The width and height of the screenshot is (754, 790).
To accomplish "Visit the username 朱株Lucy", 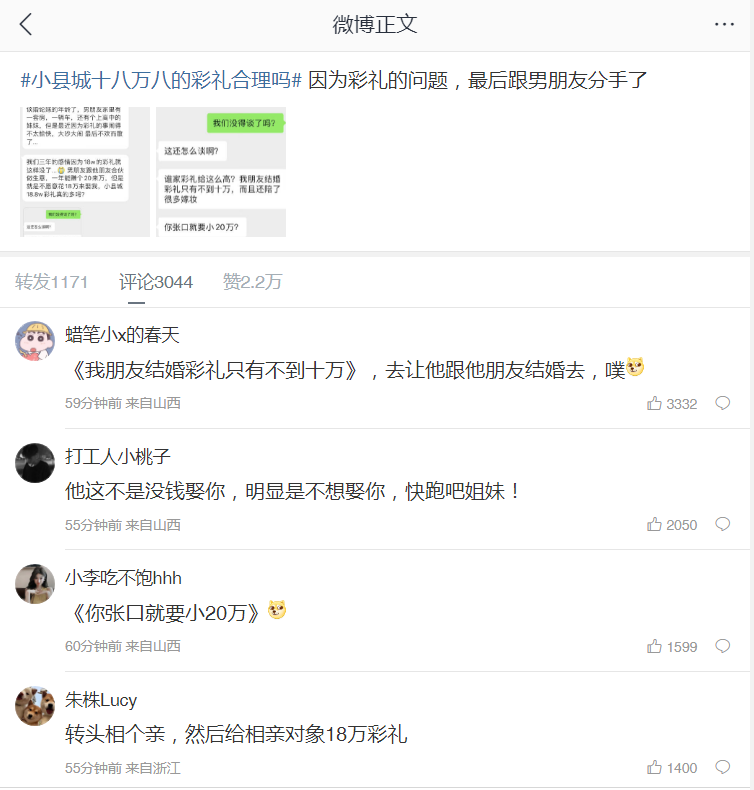I will pos(101,700).
